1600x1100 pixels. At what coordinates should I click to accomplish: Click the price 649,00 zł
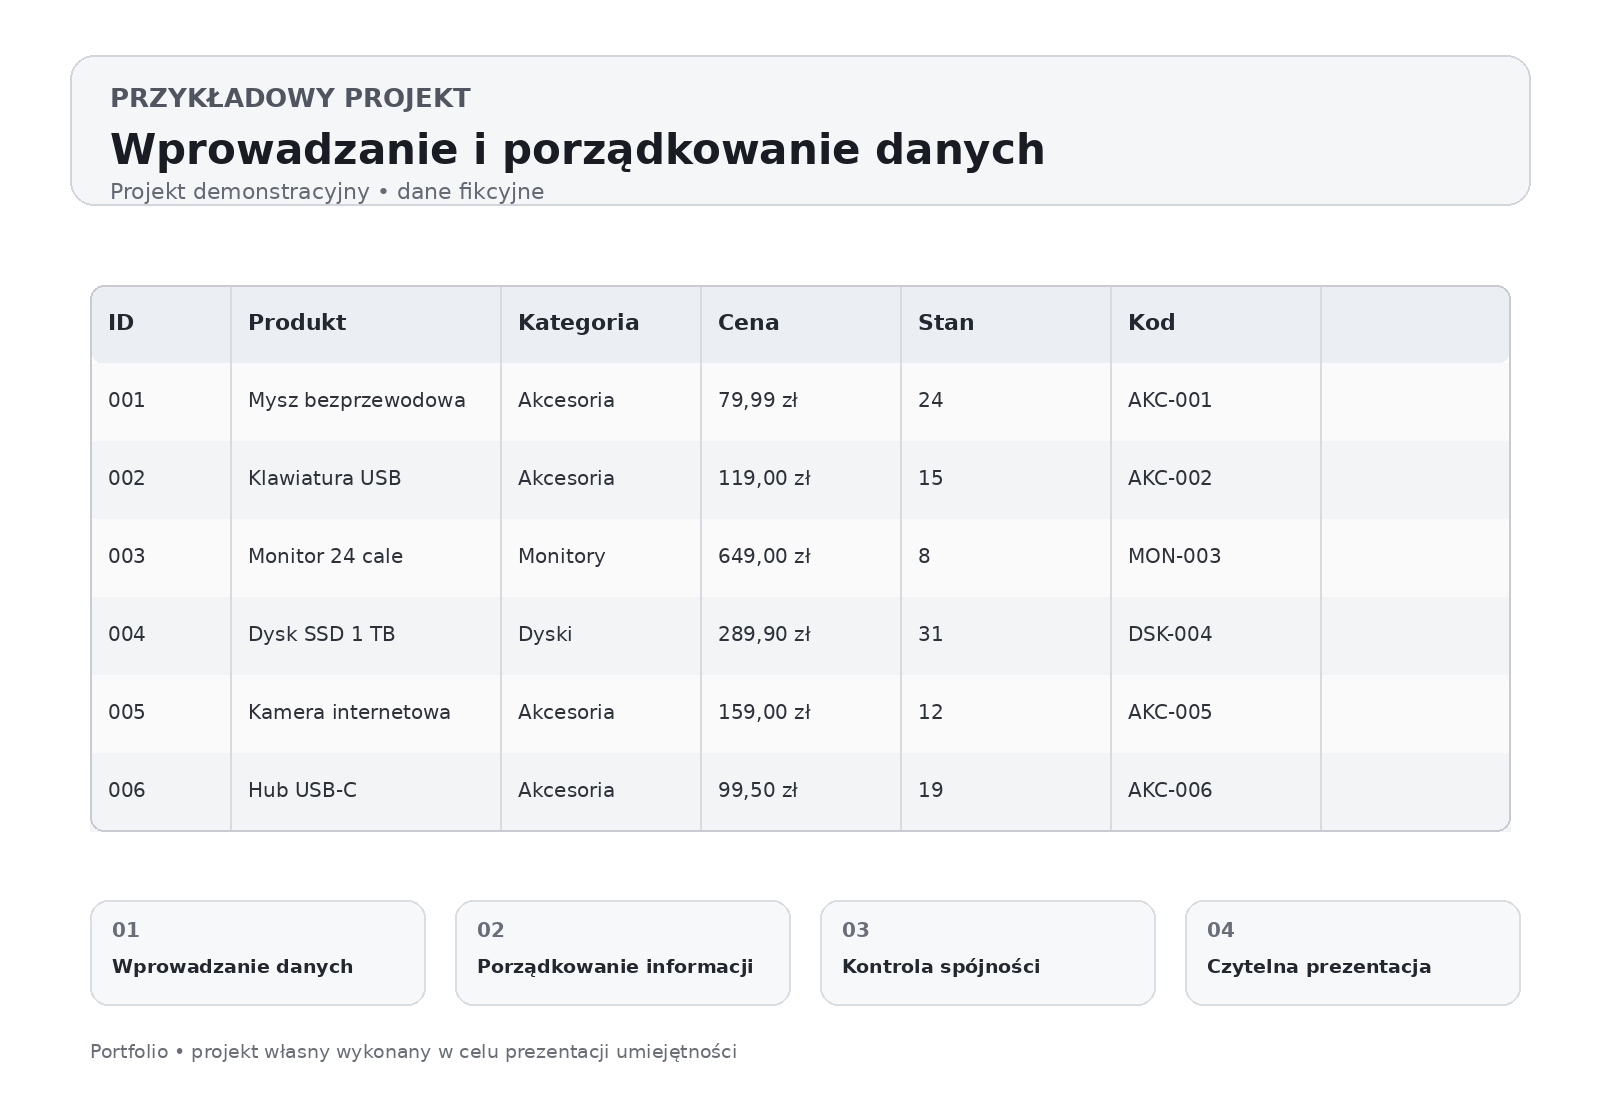click(x=764, y=557)
